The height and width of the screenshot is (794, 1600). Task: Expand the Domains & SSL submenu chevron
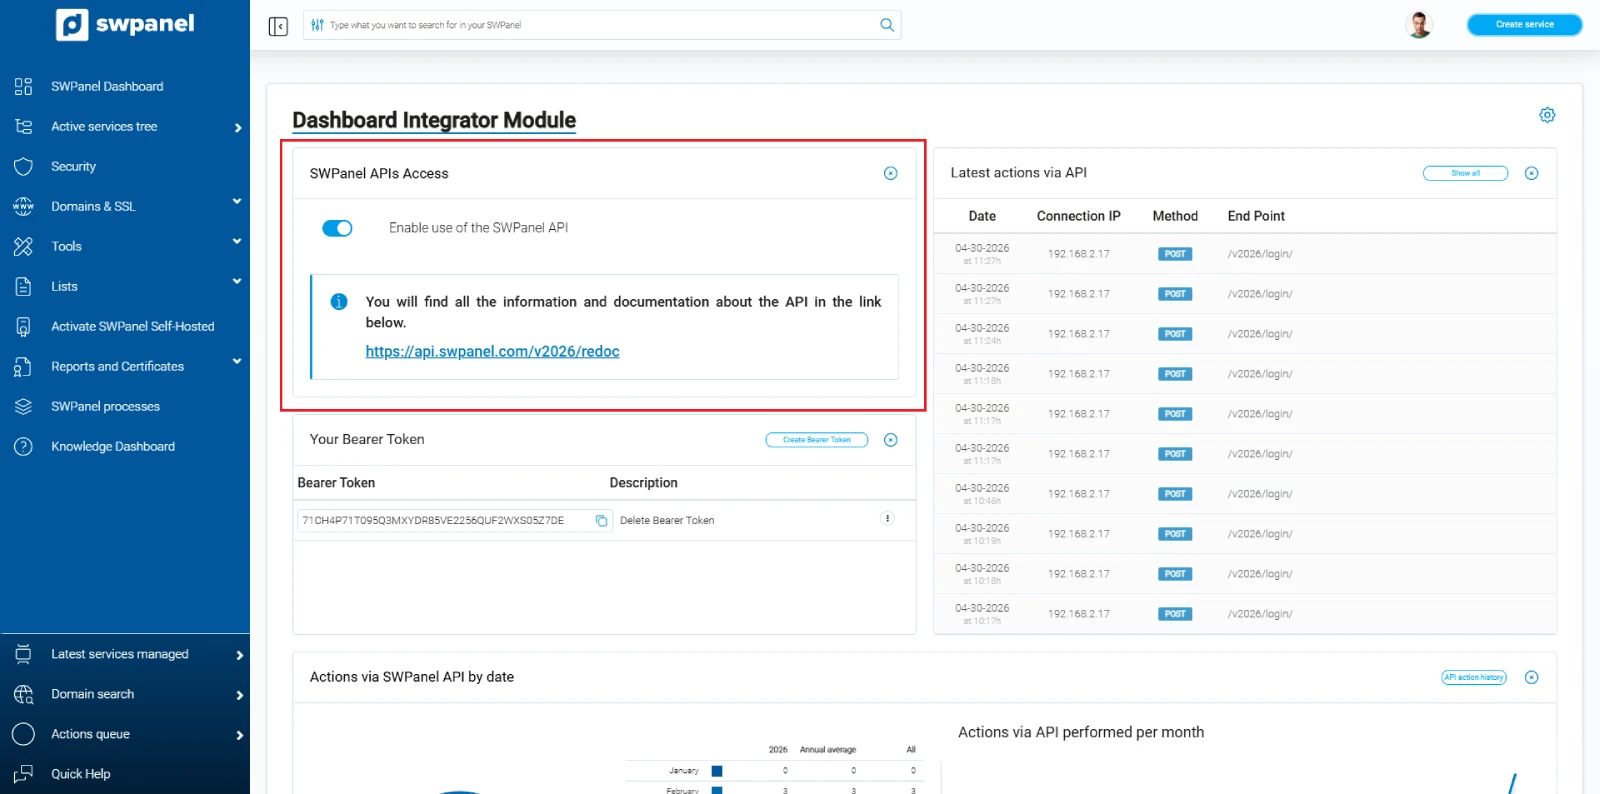point(237,202)
